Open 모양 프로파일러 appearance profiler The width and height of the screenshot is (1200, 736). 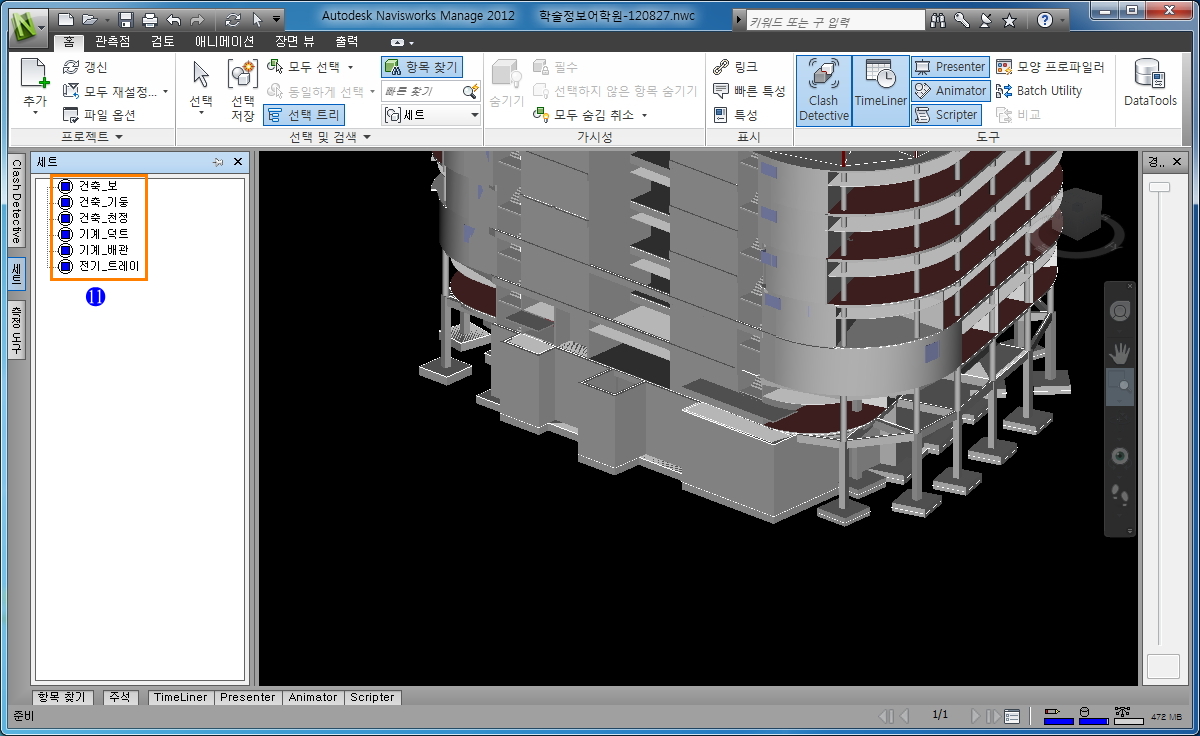(x=1050, y=67)
